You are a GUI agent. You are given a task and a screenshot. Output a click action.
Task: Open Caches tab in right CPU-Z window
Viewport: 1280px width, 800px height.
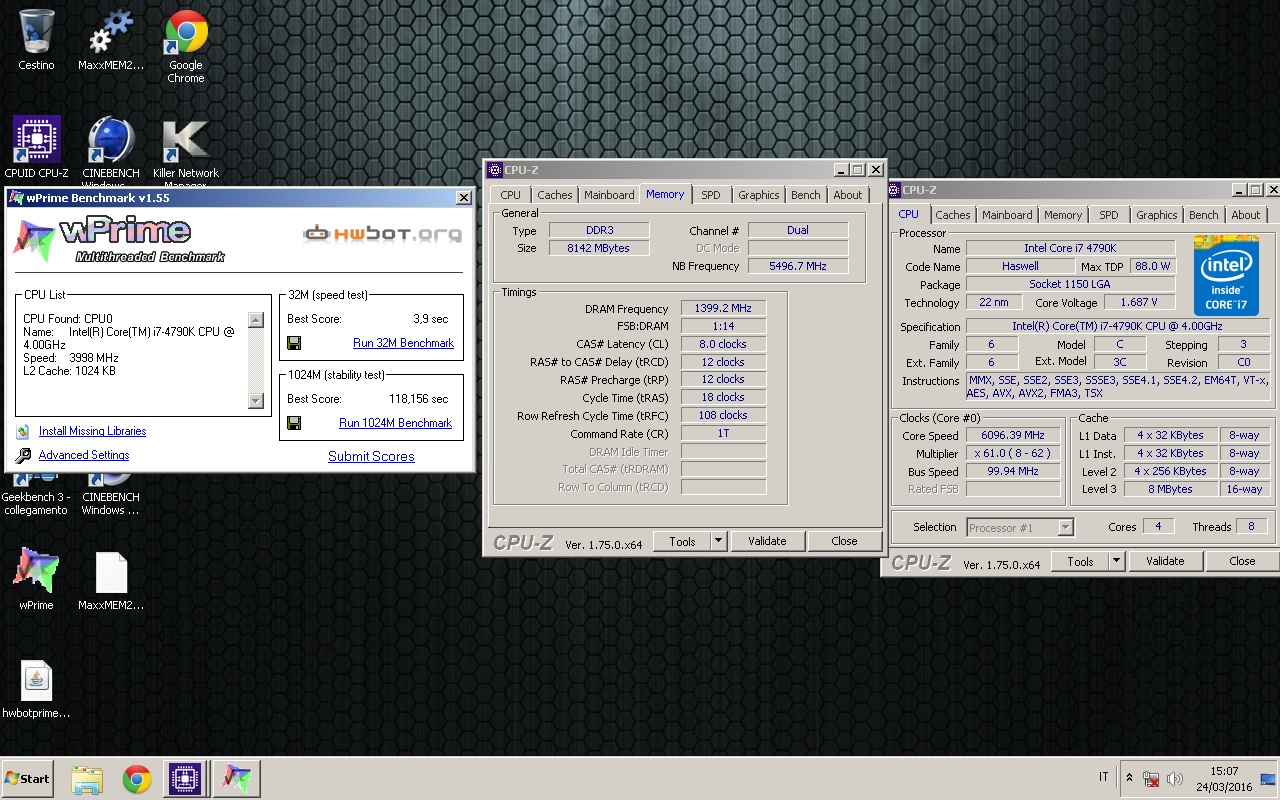(953, 215)
